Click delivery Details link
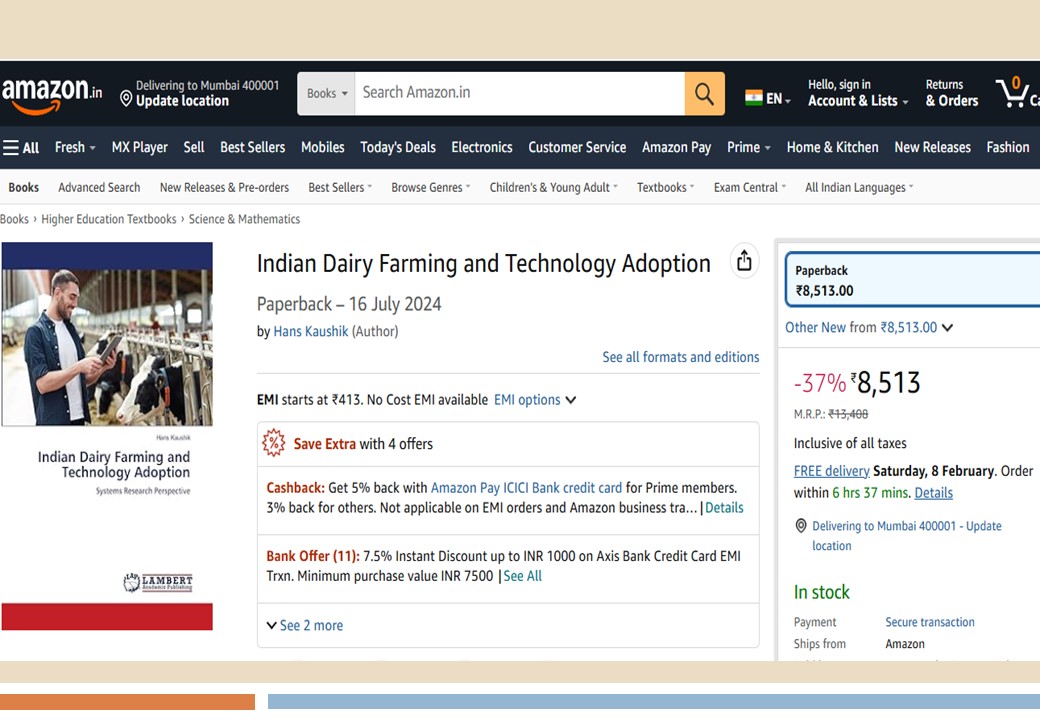 point(934,493)
